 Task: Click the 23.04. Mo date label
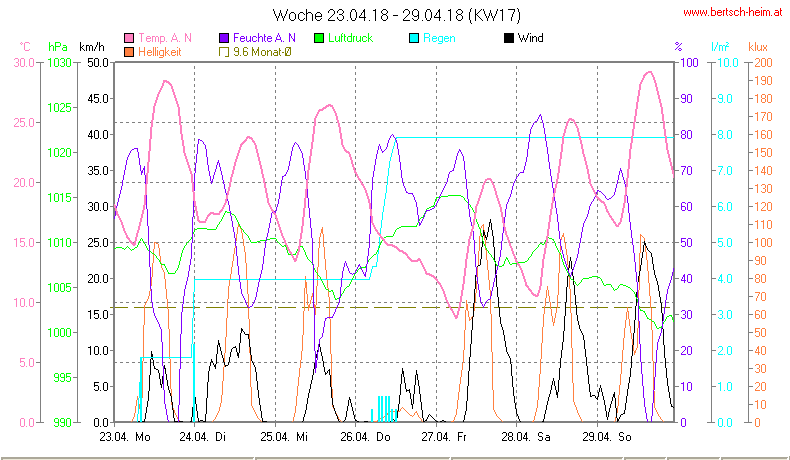125,437
